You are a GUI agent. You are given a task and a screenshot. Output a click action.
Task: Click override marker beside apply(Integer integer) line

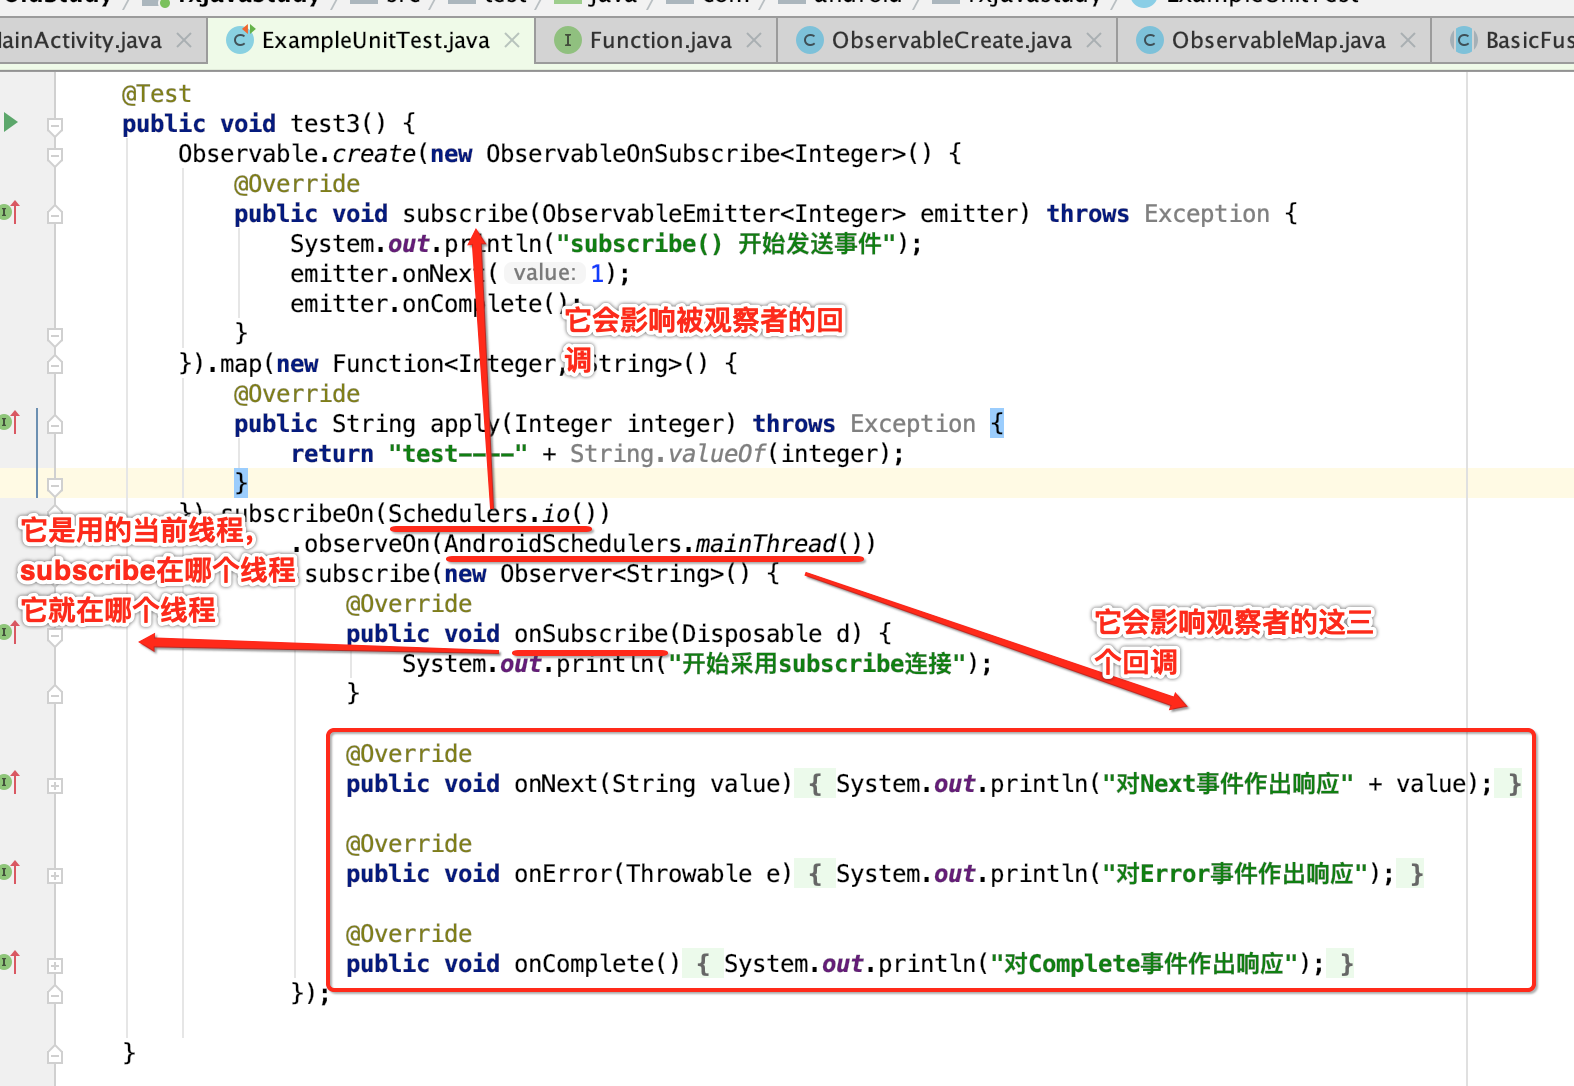9,422
